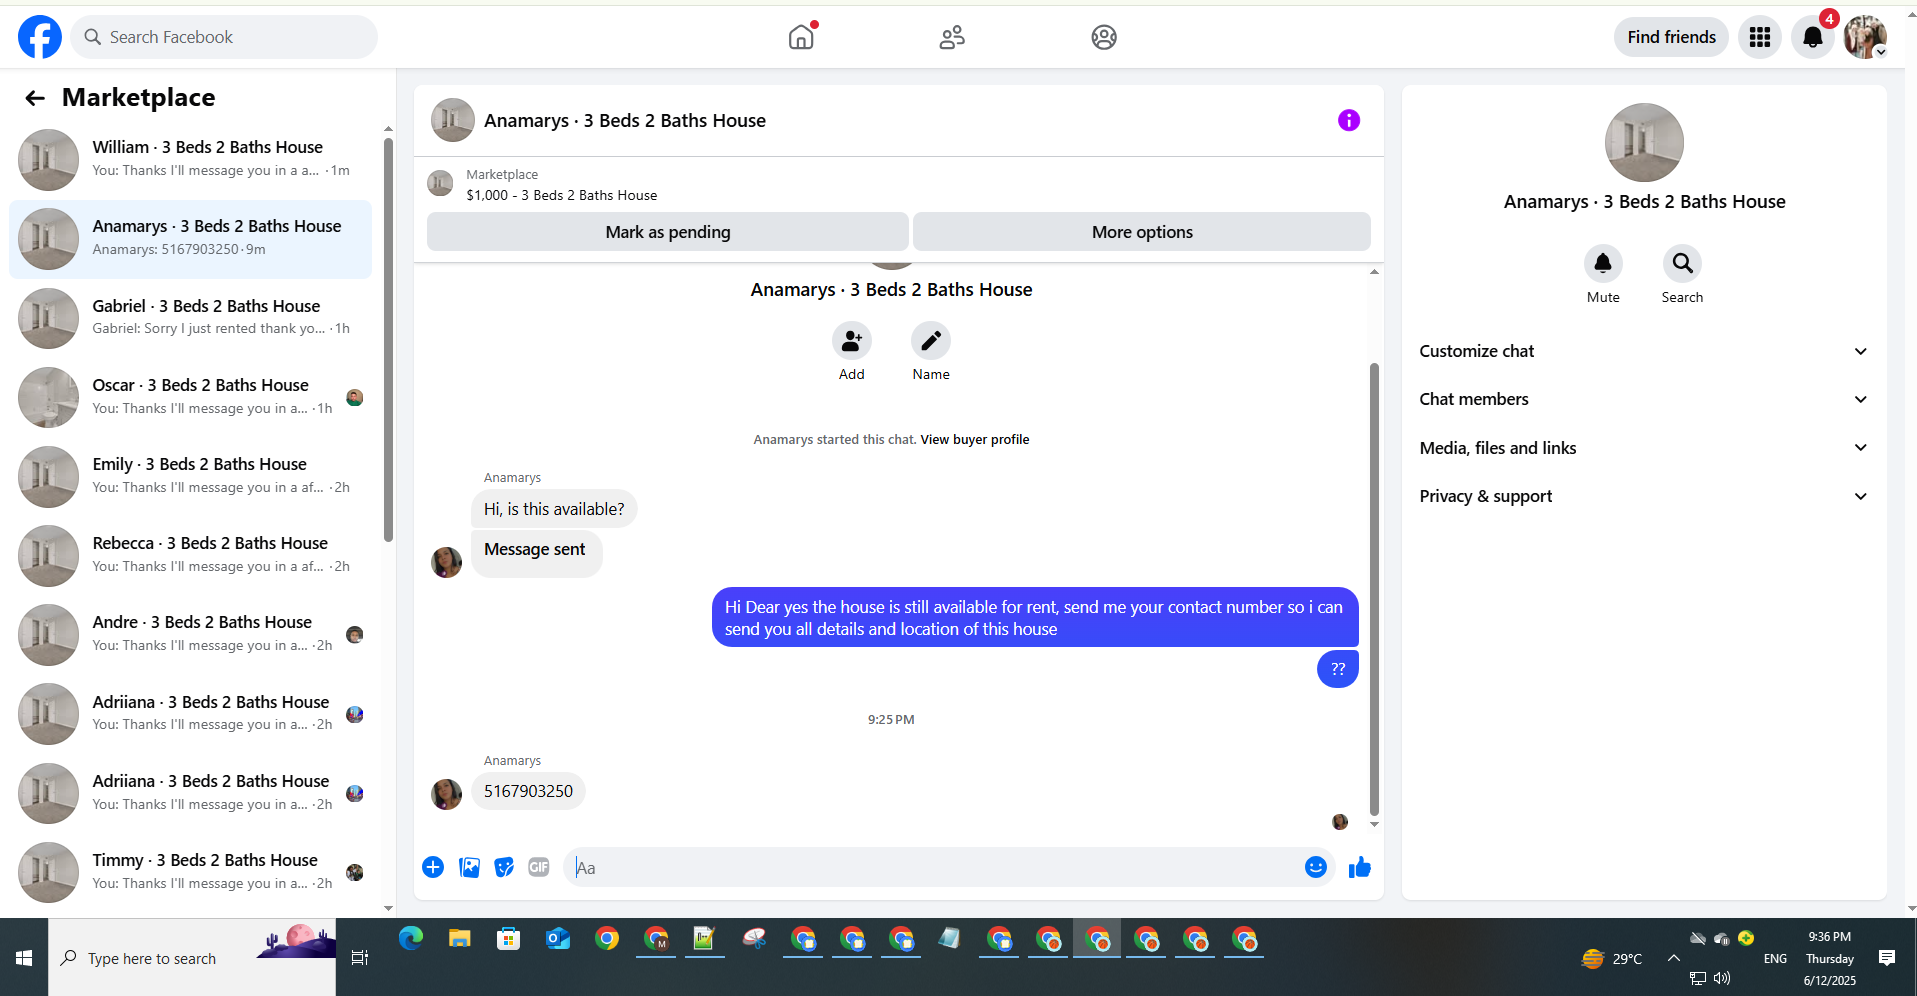Open Gabriel 3 Beds 2 Baths conversation
Image resolution: width=1917 pixels, height=996 pixels.
pos(190,318)
